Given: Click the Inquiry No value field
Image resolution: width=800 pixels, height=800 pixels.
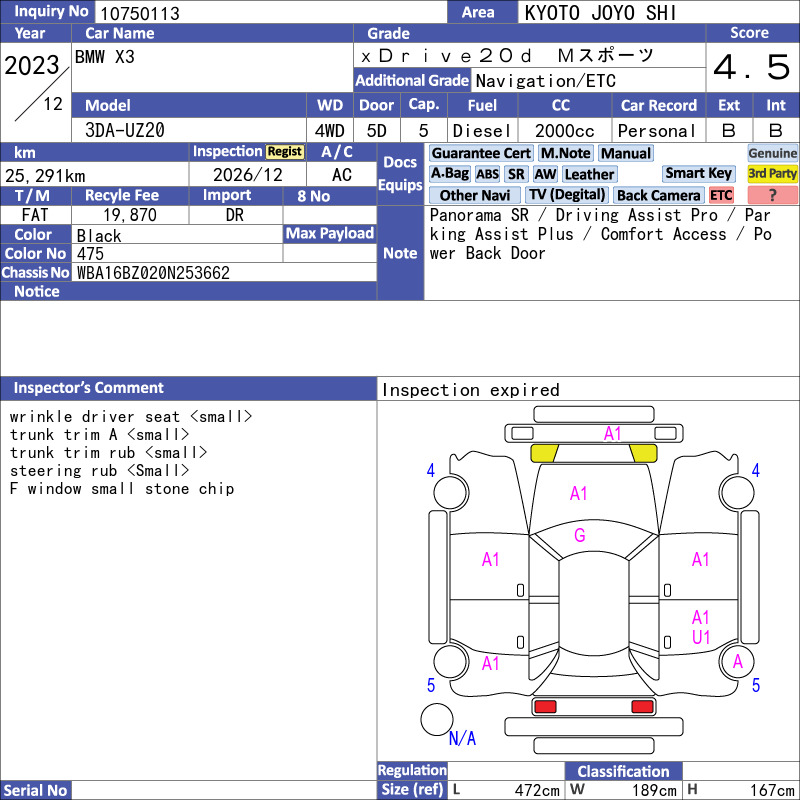Looking at the screenshot, I should [x=270, y=13].
